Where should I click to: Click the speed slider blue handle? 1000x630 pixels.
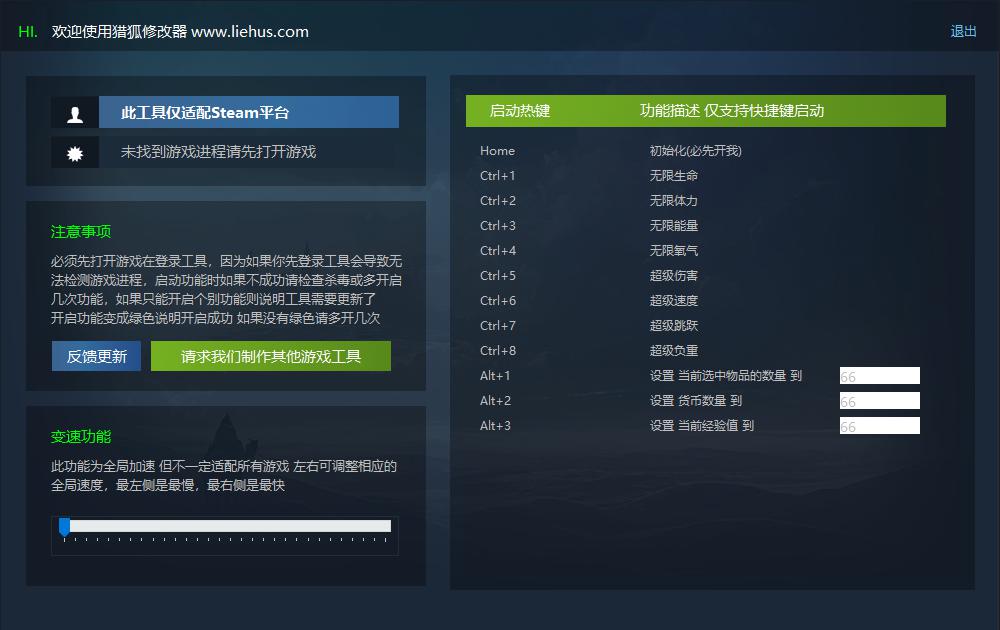pyautogui.click(x=64, y=527)
